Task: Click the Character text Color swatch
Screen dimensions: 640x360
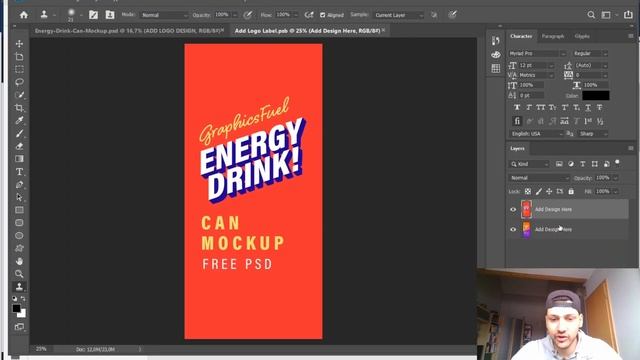Action: click(x=596, y=96)
